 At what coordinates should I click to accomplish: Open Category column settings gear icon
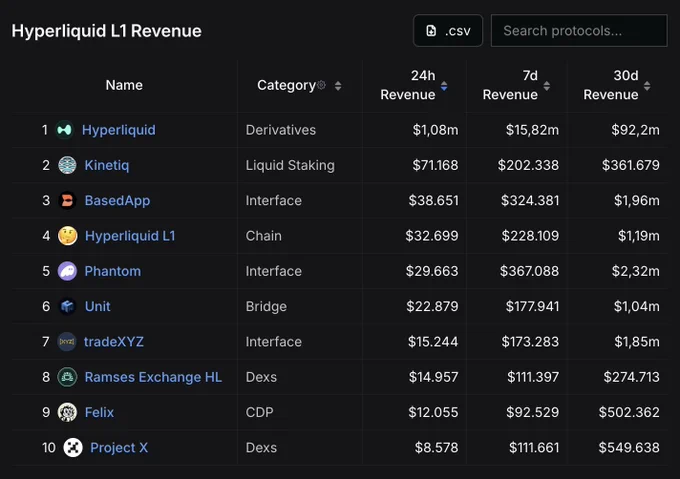(321, 85)
